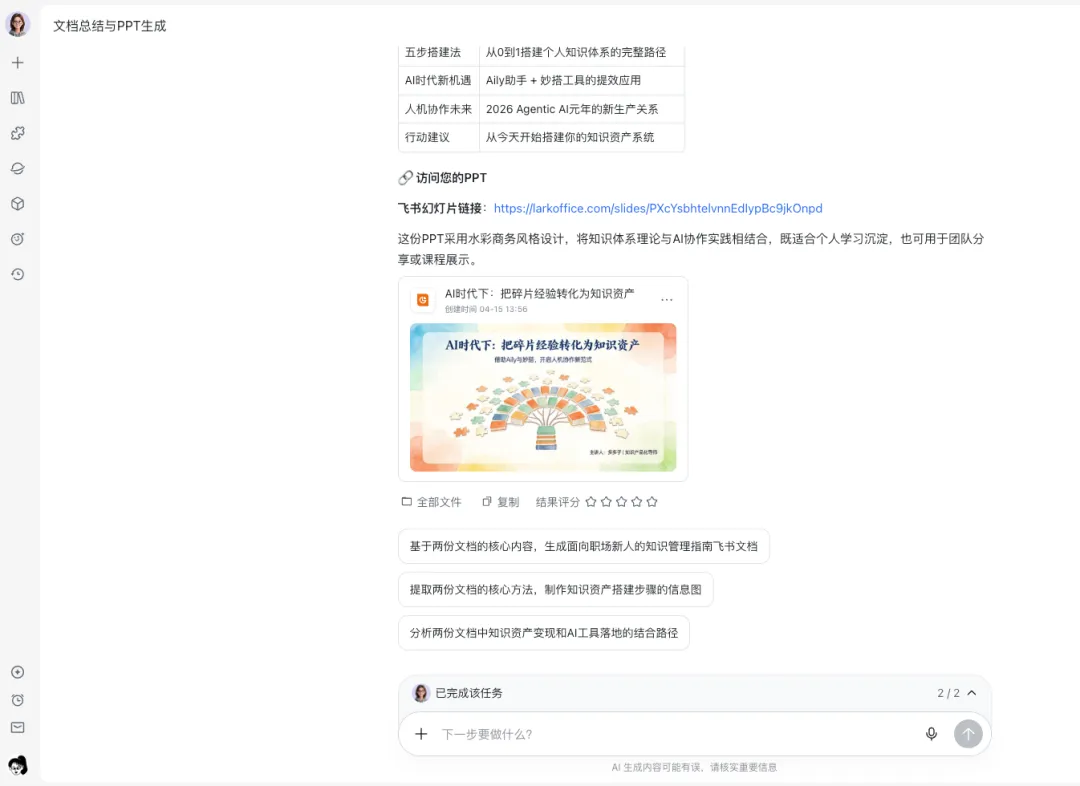Click the alarm clock icon near sidebar bottom

tap(18, 700)
